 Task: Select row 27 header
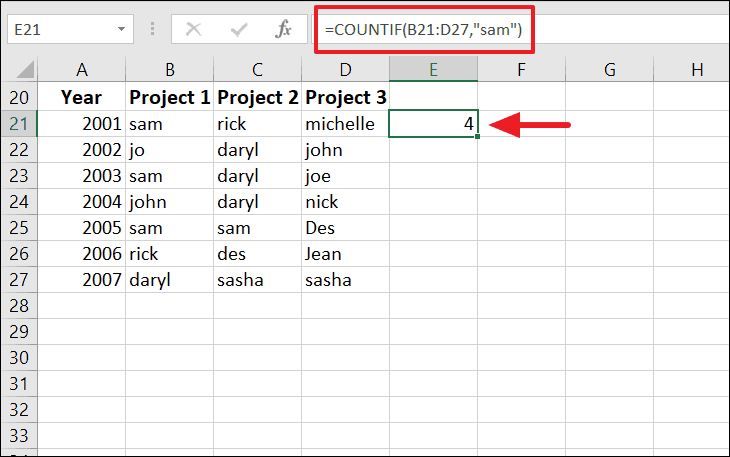19,280
